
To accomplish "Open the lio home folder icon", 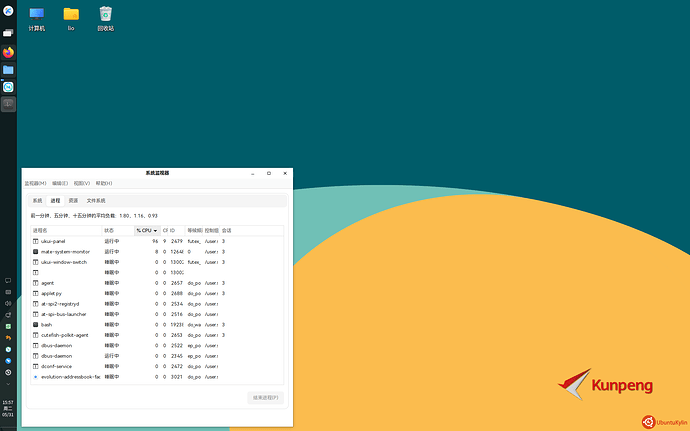I will click(x=71, y=18).
